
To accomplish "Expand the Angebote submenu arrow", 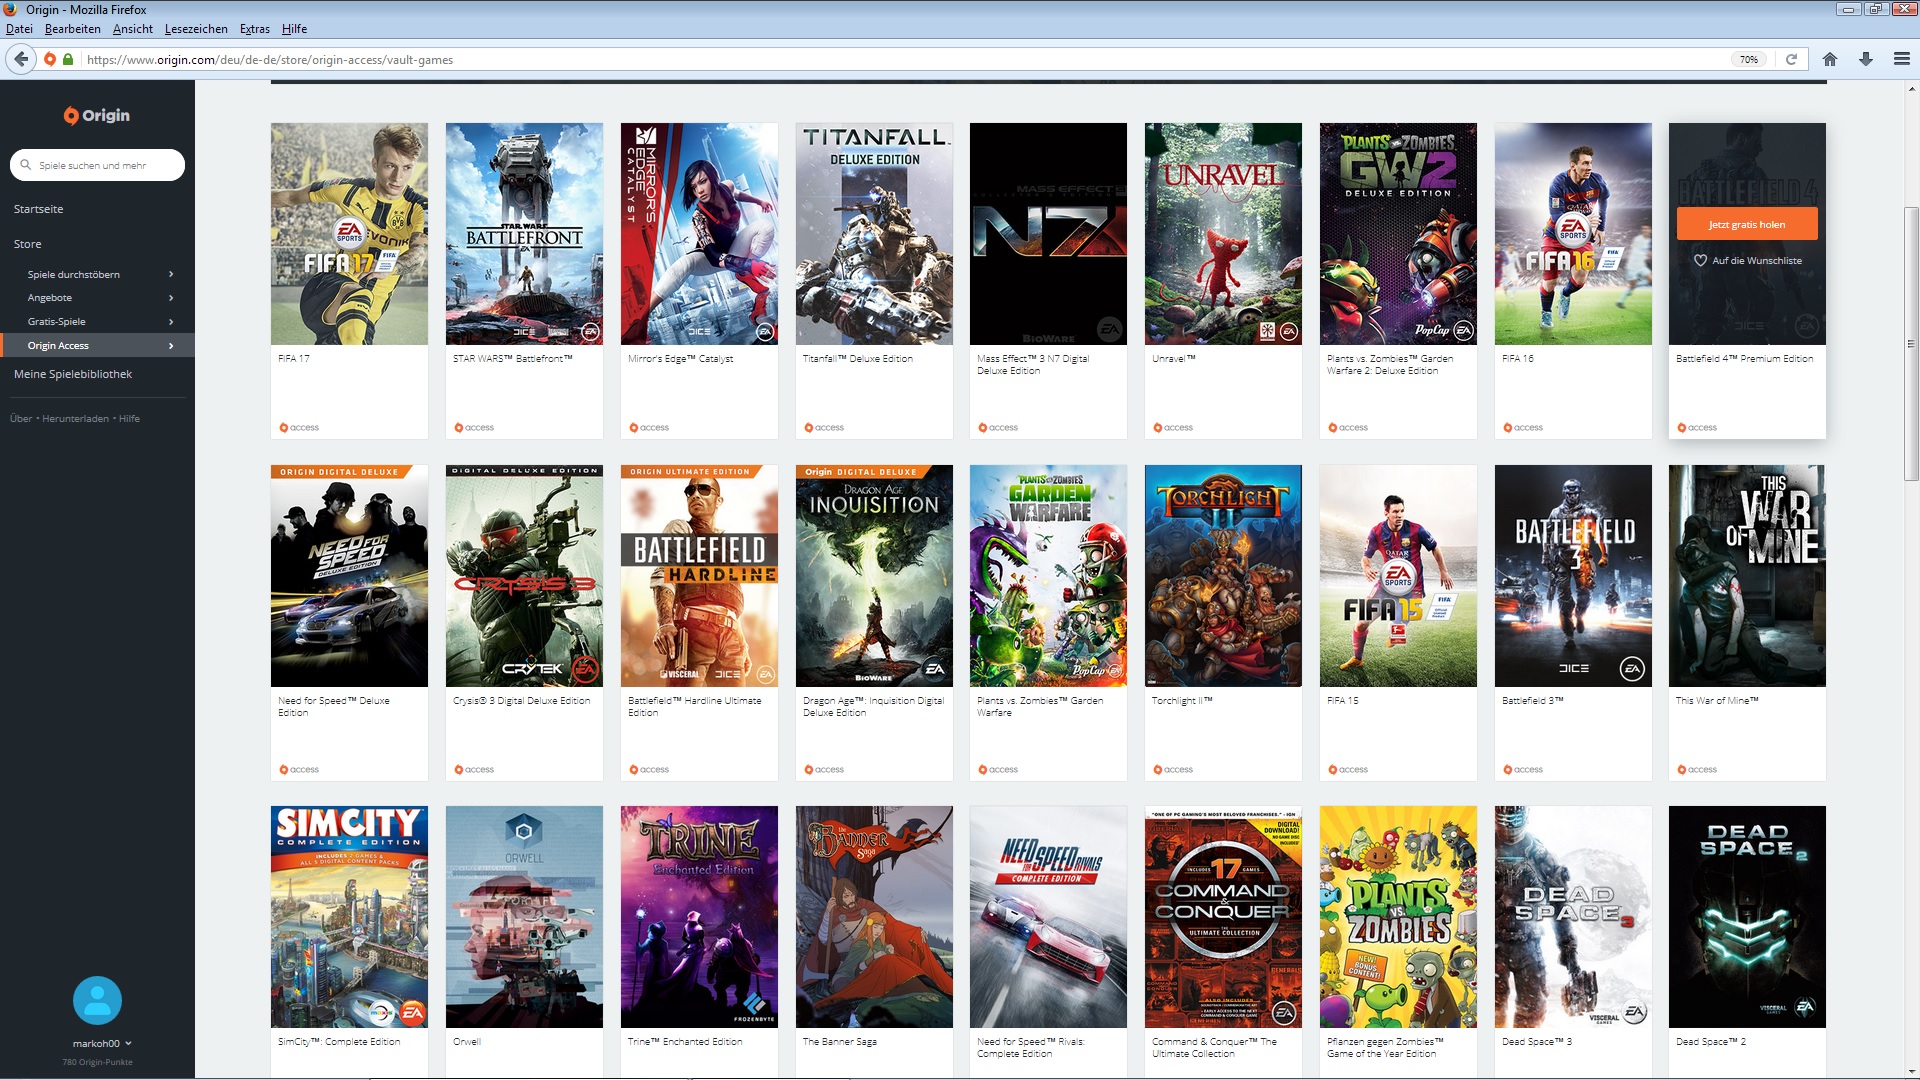I will pos(171,298).
